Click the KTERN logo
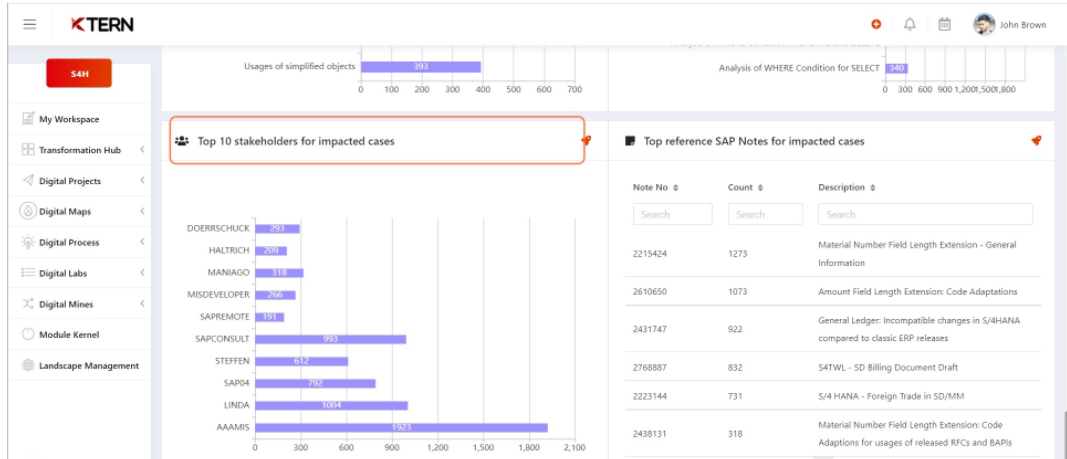 102,25
